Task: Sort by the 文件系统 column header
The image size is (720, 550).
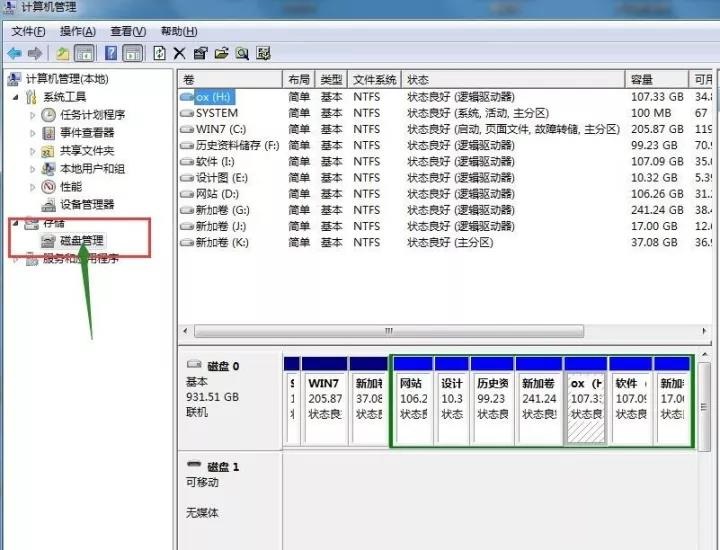Action: 375,79
